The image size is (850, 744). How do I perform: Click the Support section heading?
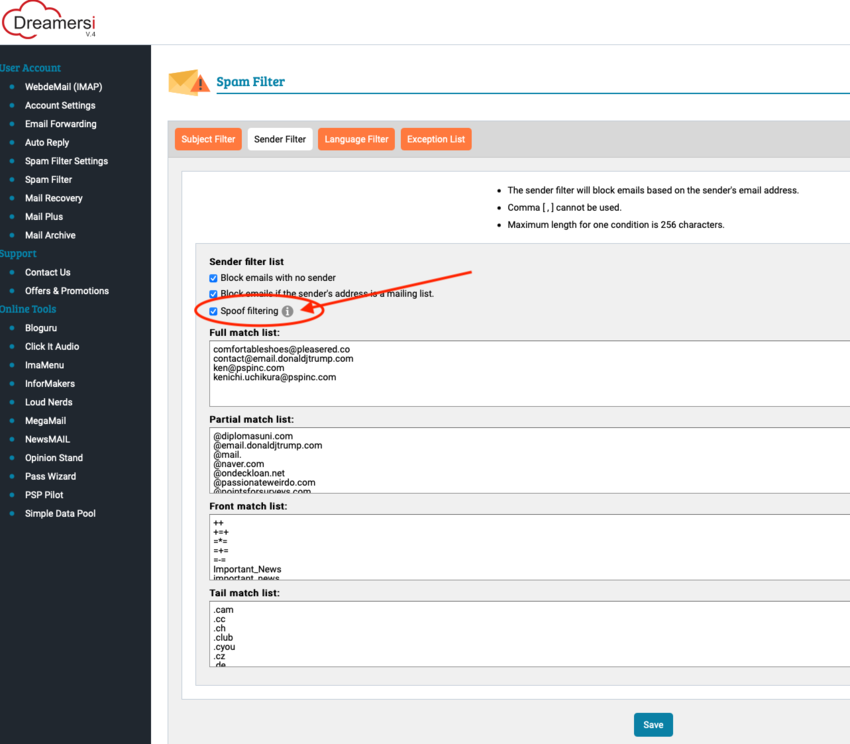coord(18,254)
